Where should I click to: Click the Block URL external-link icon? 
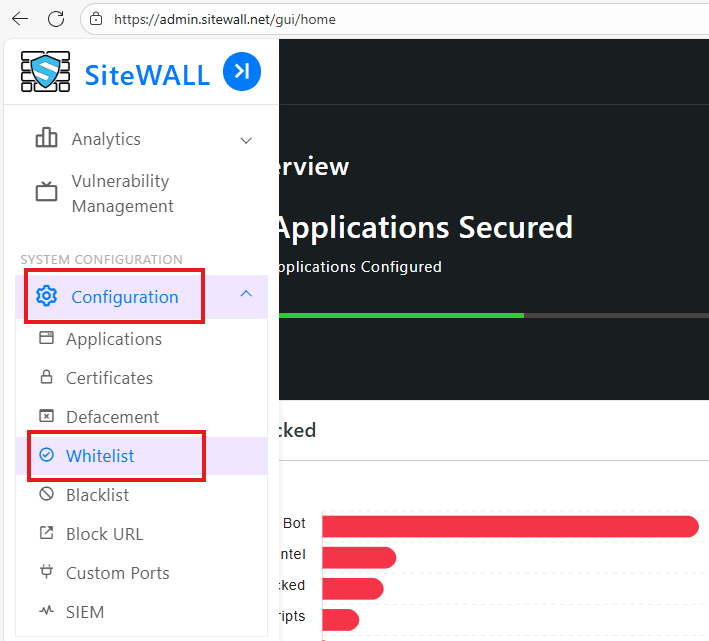pos(46,534)
